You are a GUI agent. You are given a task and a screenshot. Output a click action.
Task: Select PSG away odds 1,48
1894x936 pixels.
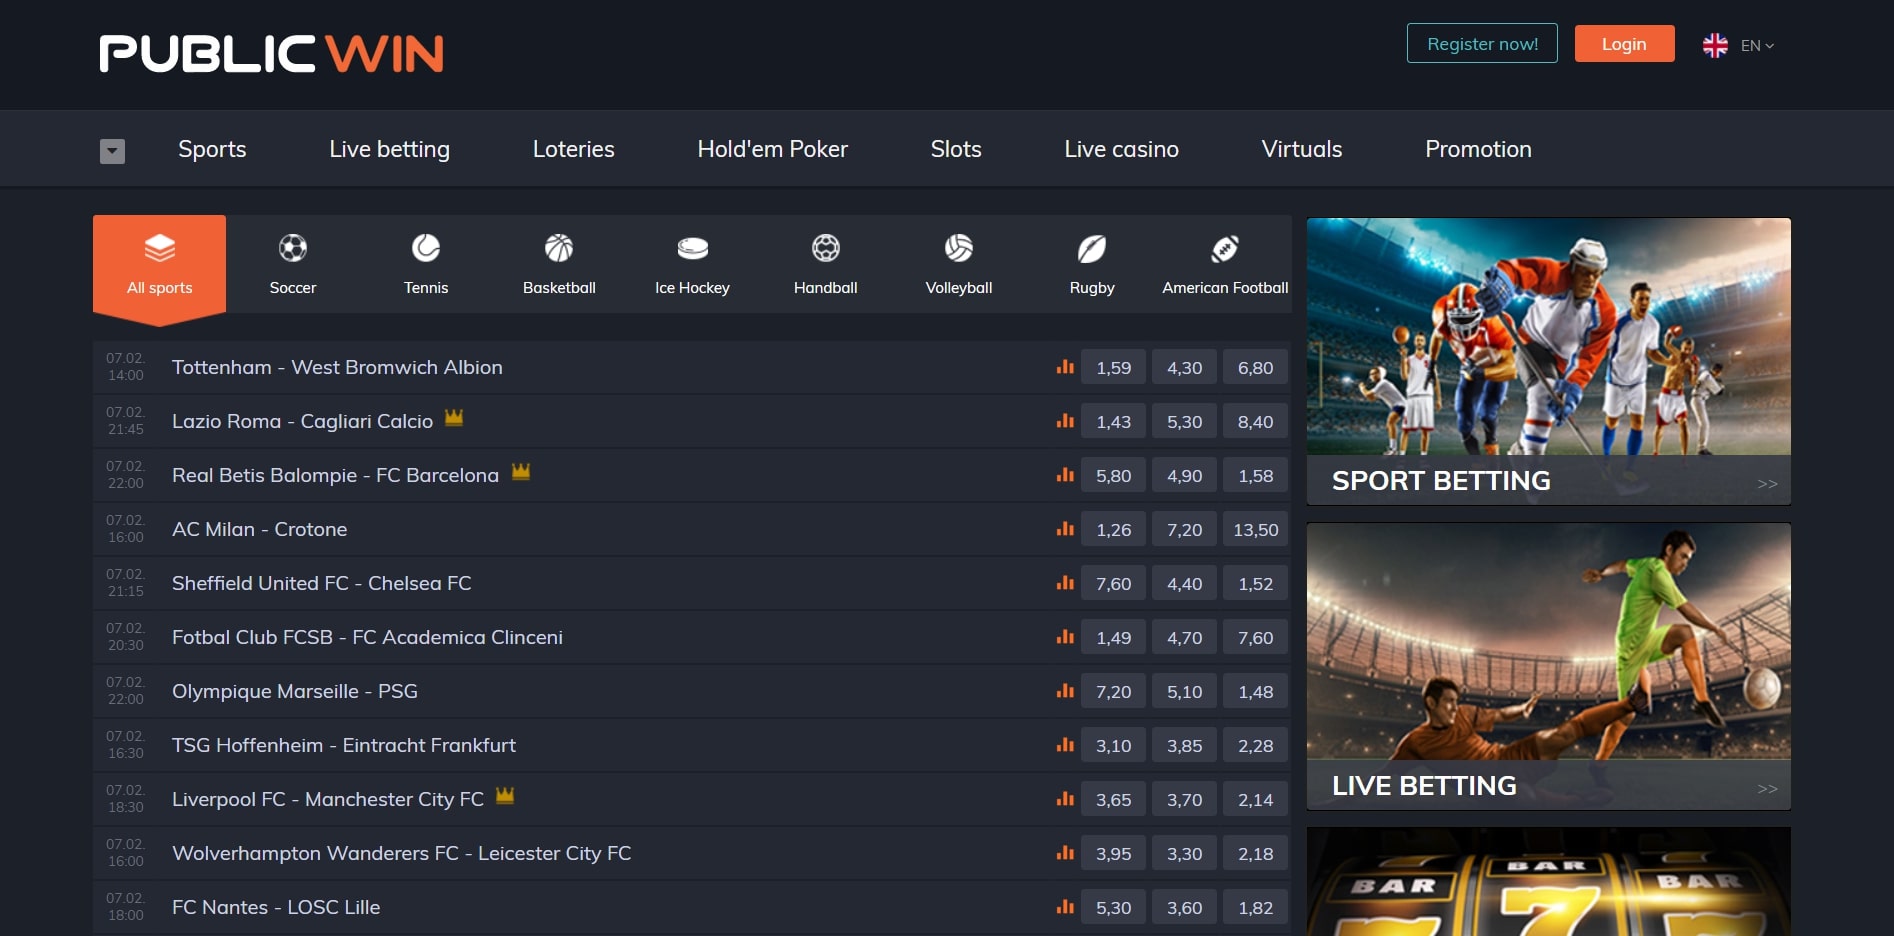(x=1255, y=691)
